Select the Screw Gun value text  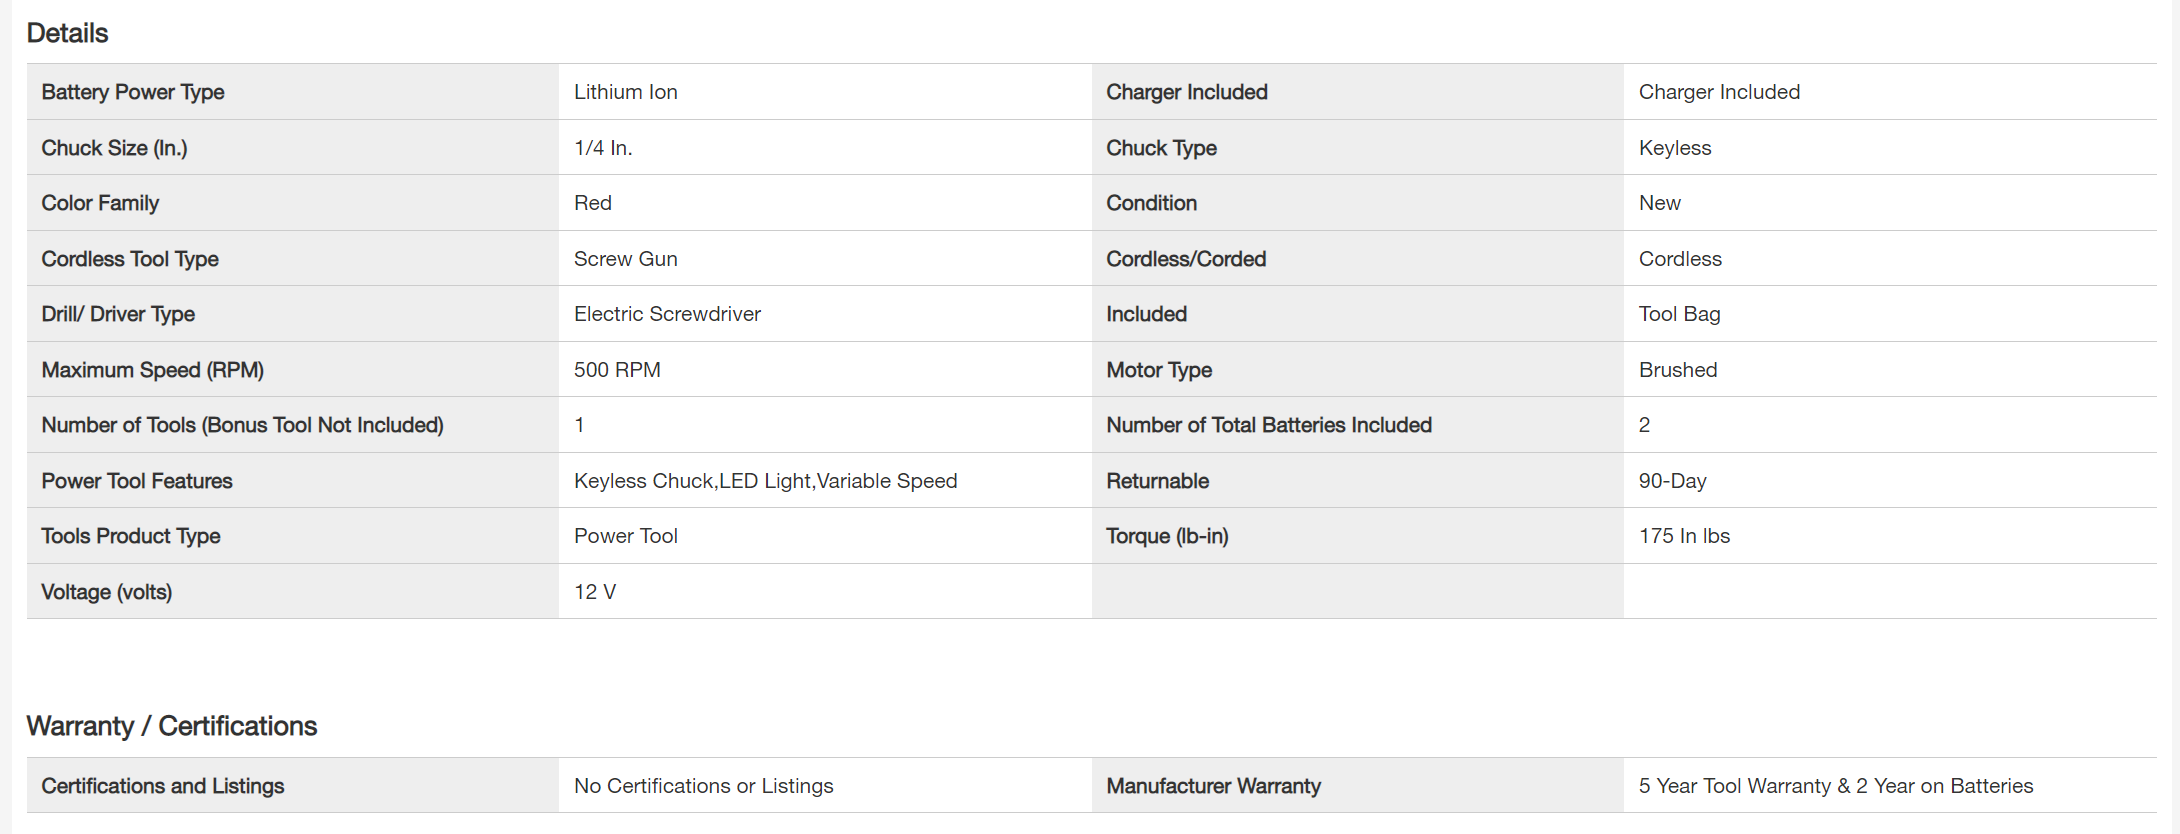tap(625, 259)
